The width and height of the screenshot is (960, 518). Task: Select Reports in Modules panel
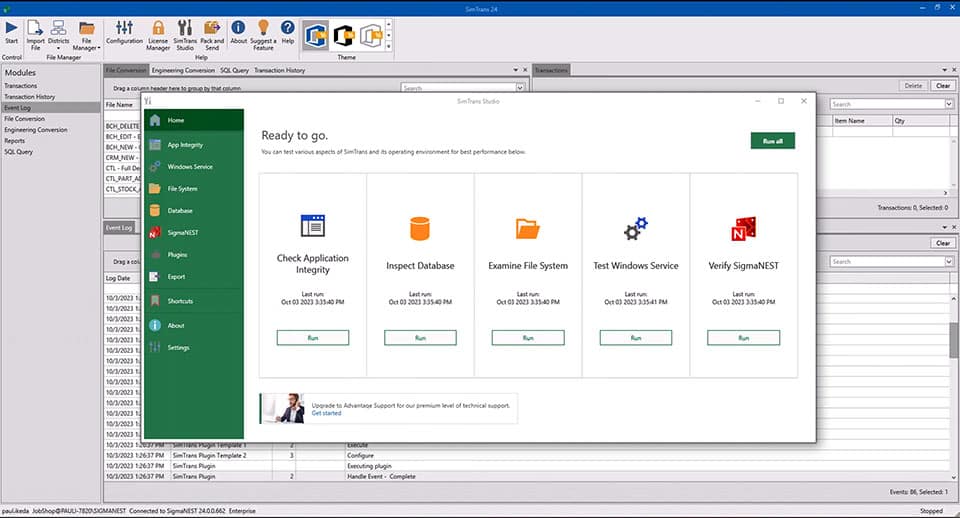coord(15,141)
